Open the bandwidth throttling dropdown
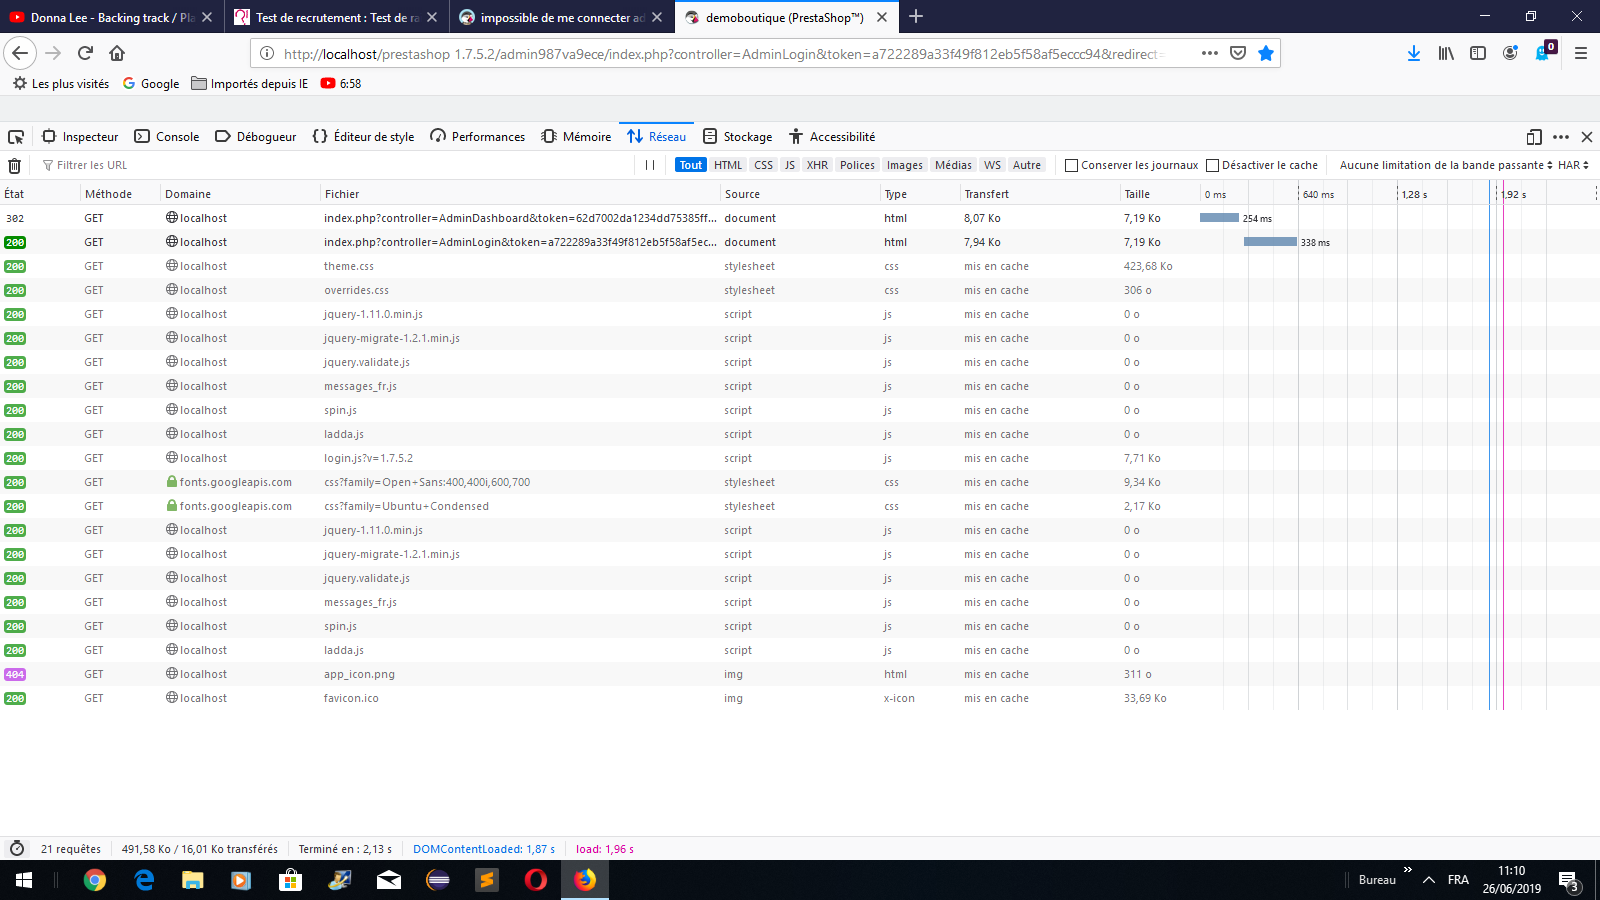Image resolution: width=1600 pixels, height=900 pixels. (x=1446, y=165)
